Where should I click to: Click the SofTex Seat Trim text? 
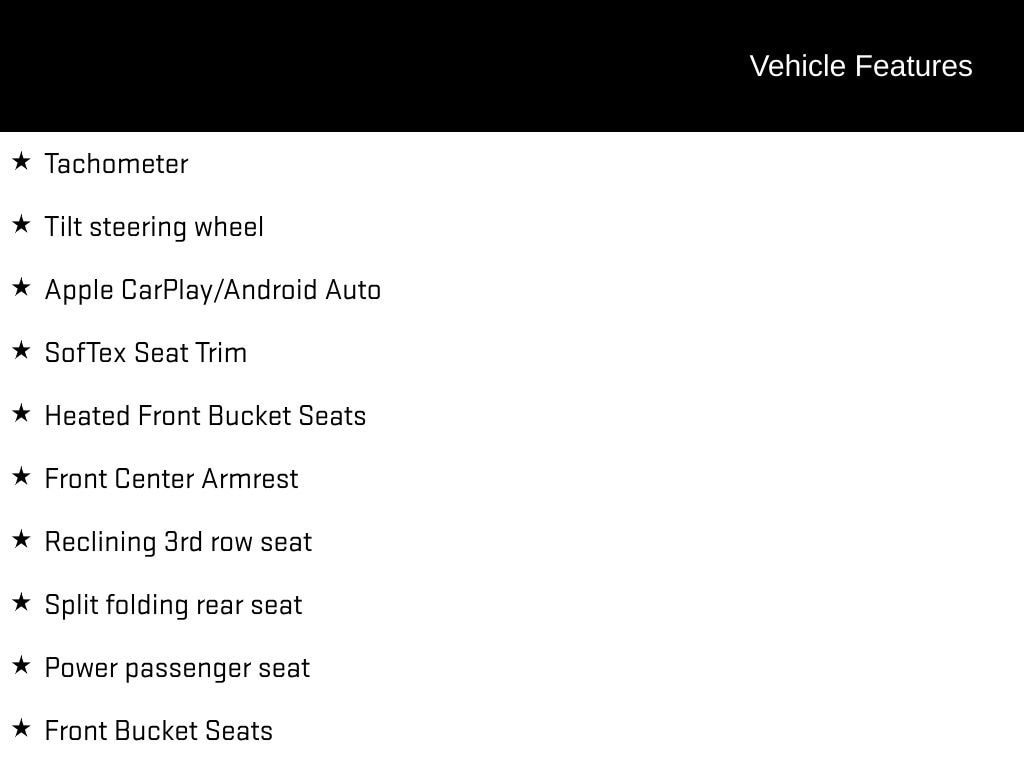(146, 353)
